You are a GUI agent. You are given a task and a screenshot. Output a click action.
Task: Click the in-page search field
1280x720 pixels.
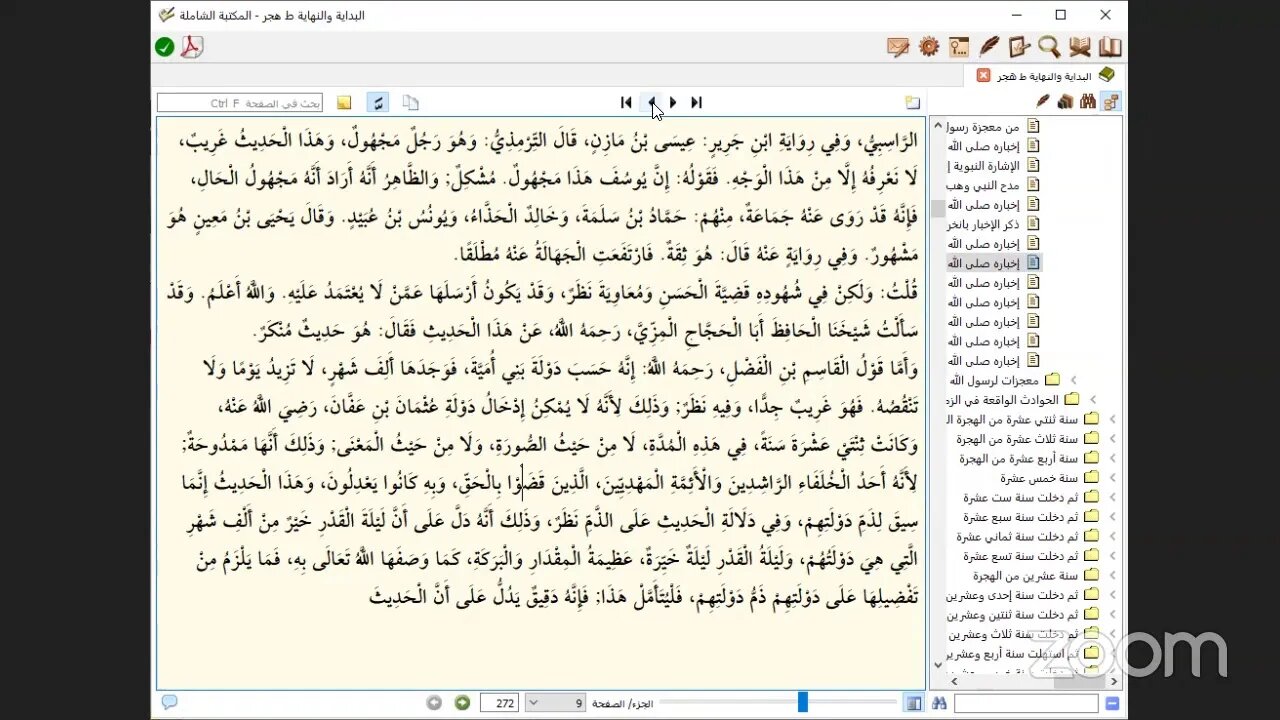coord(240,103)
